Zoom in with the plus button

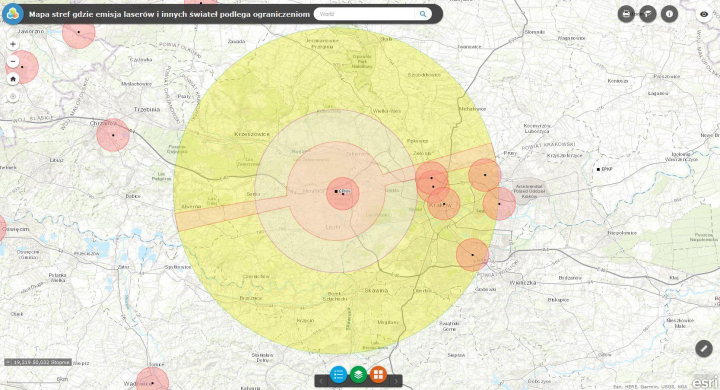13,44
